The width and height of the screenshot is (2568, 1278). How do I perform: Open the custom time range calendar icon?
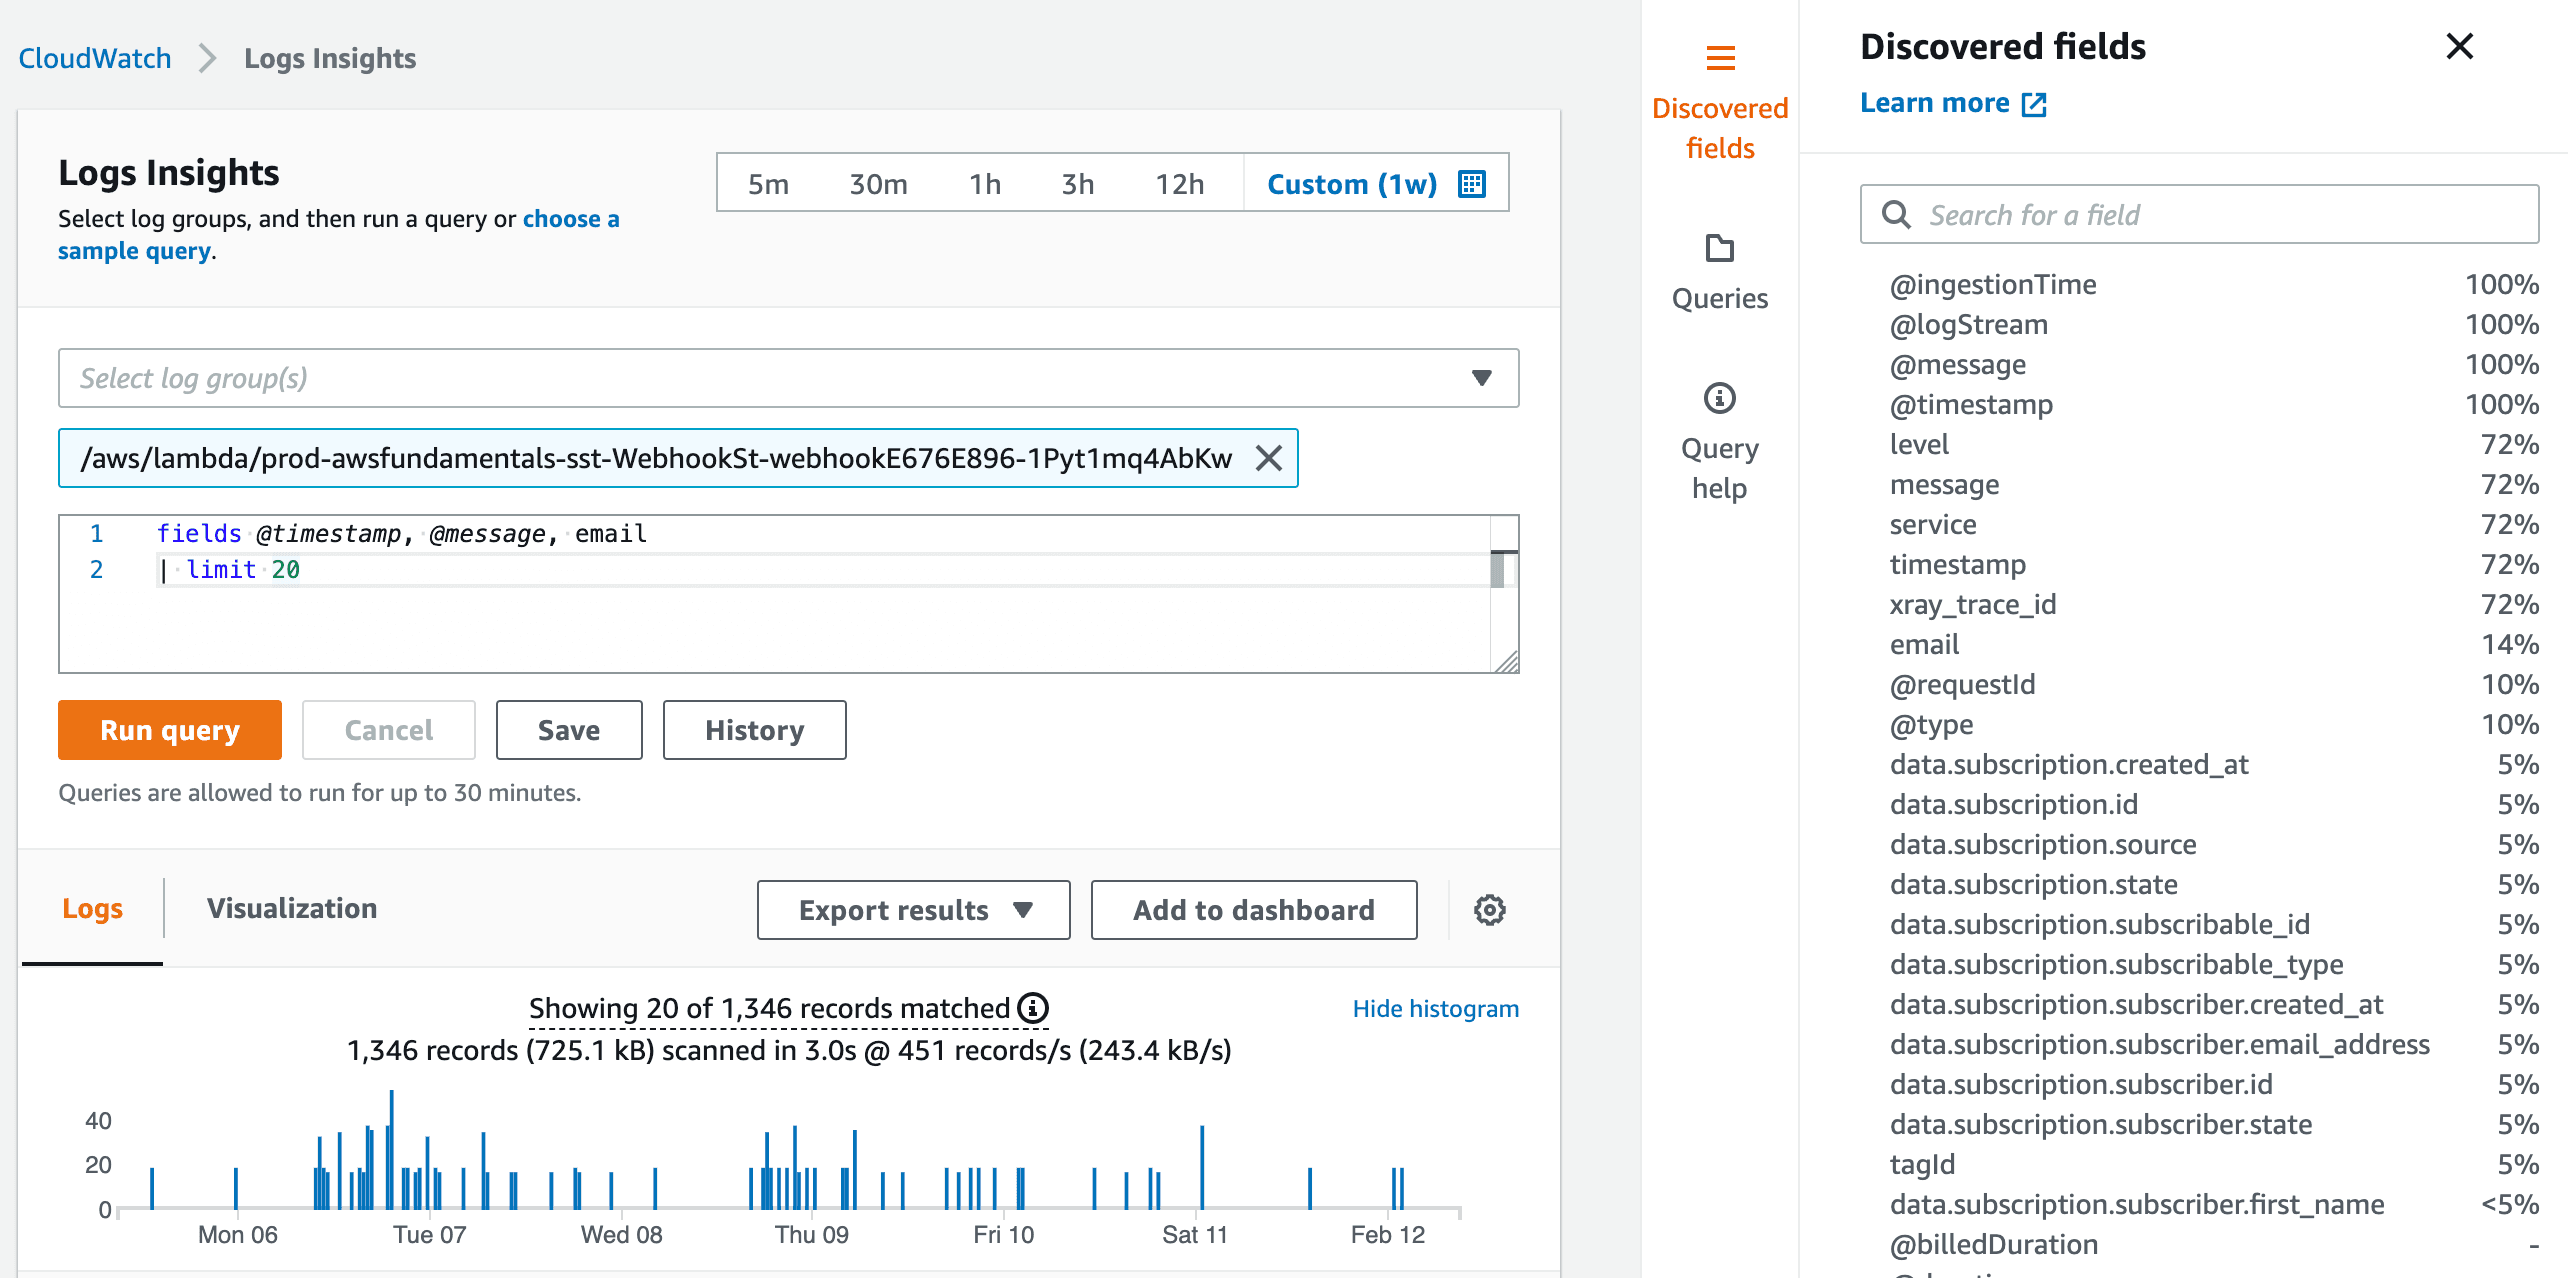click(1472, 184)
